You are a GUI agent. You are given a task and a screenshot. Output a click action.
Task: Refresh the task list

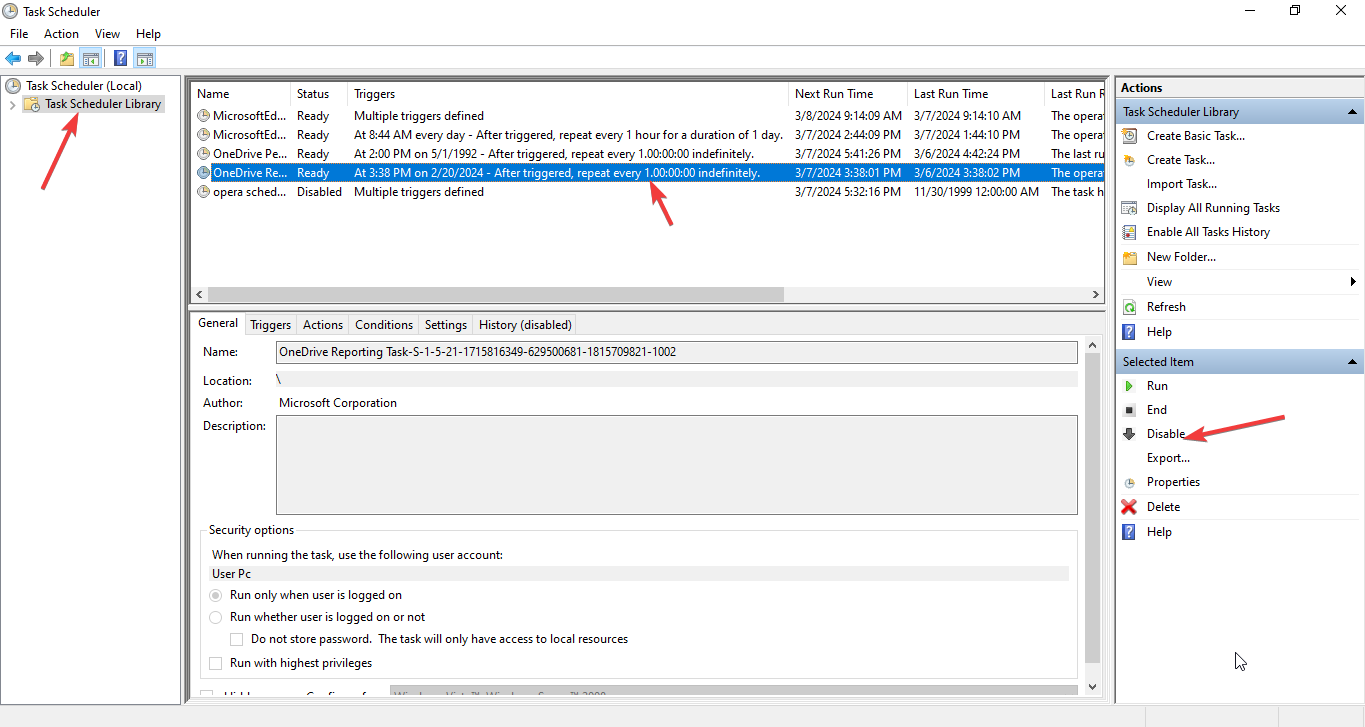[x=1167, y=306]
